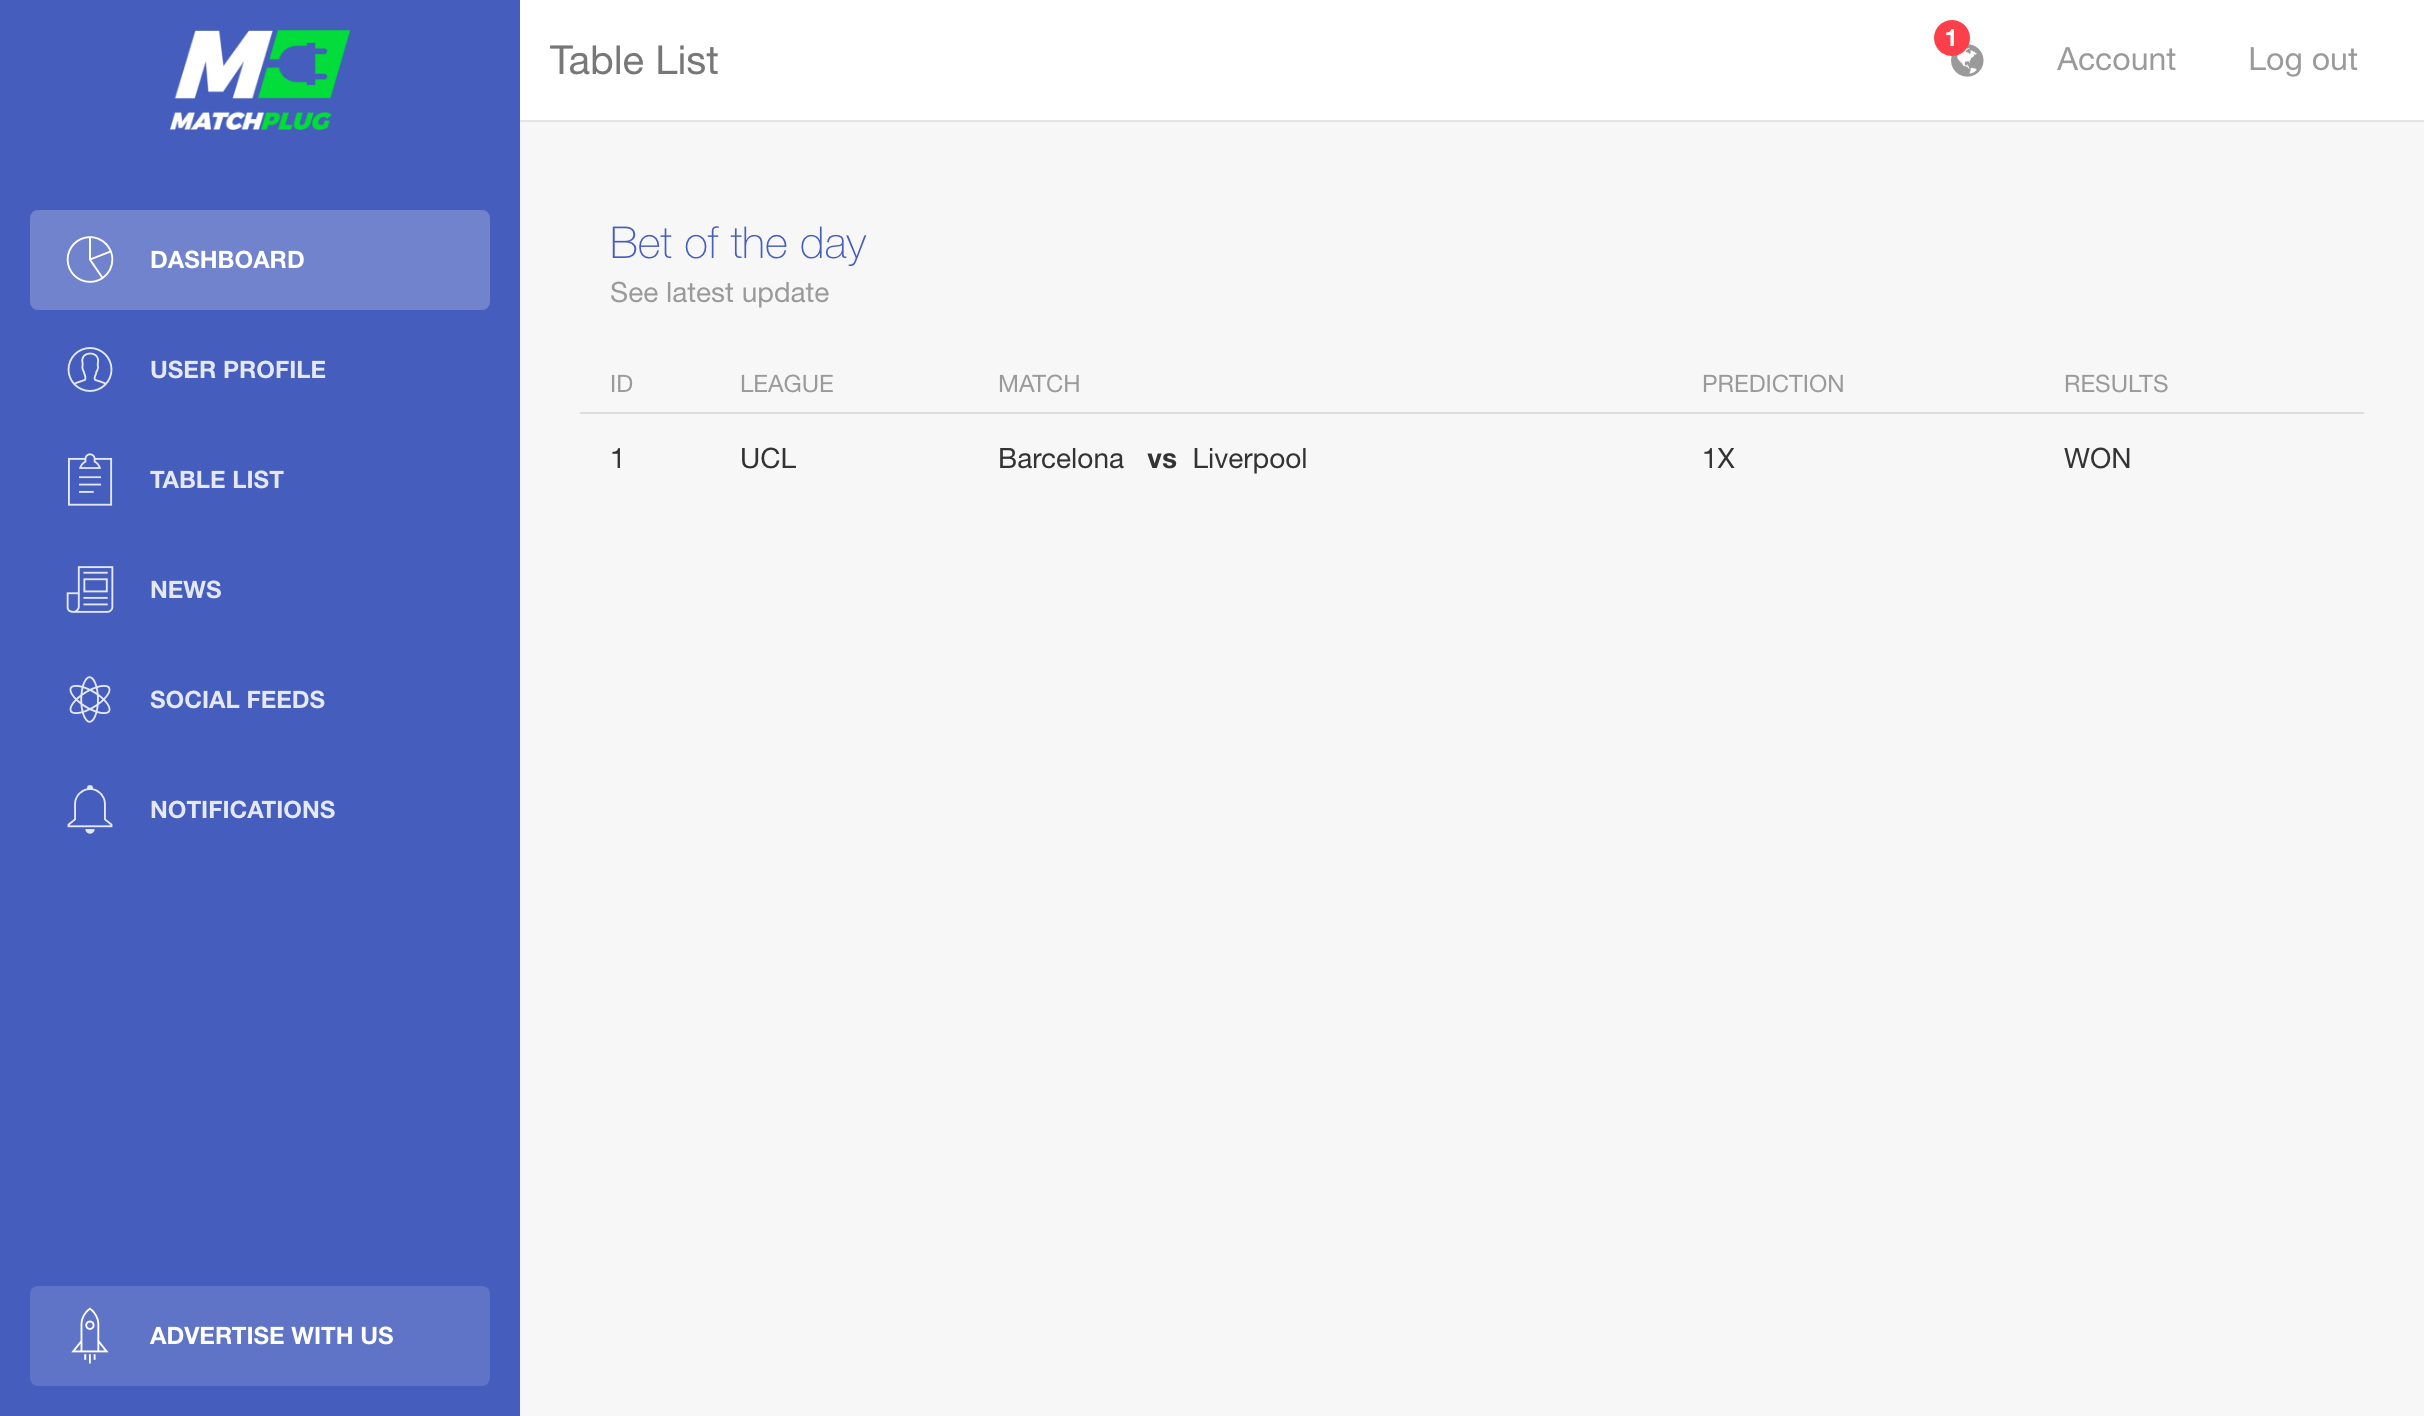Click the ADVERTISE WITH US button
The height and width of the screenshot is (1416, 2424).
pyautogui.click(x=260, y=1336)
